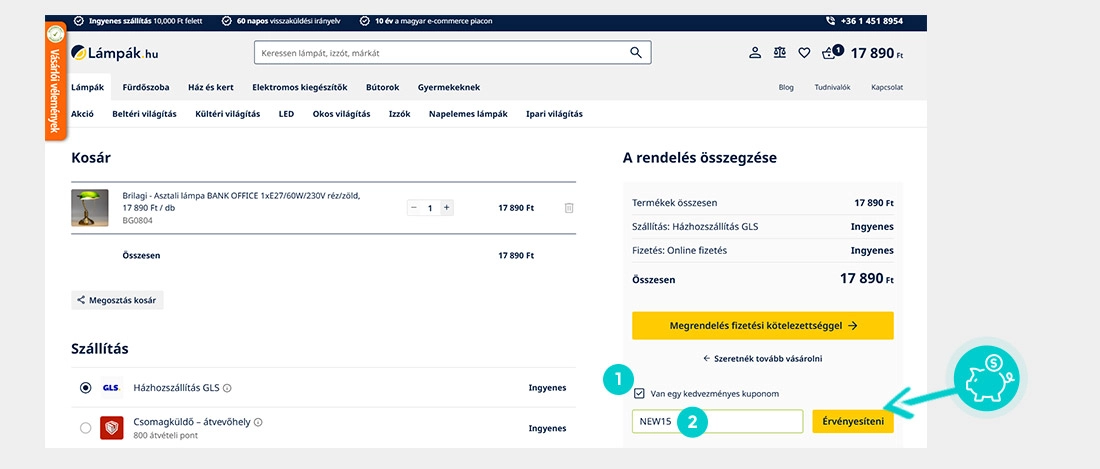Click the info icon beside Csomagküldő – átvevőhely
1100x469 pixels.
(259, 423)
